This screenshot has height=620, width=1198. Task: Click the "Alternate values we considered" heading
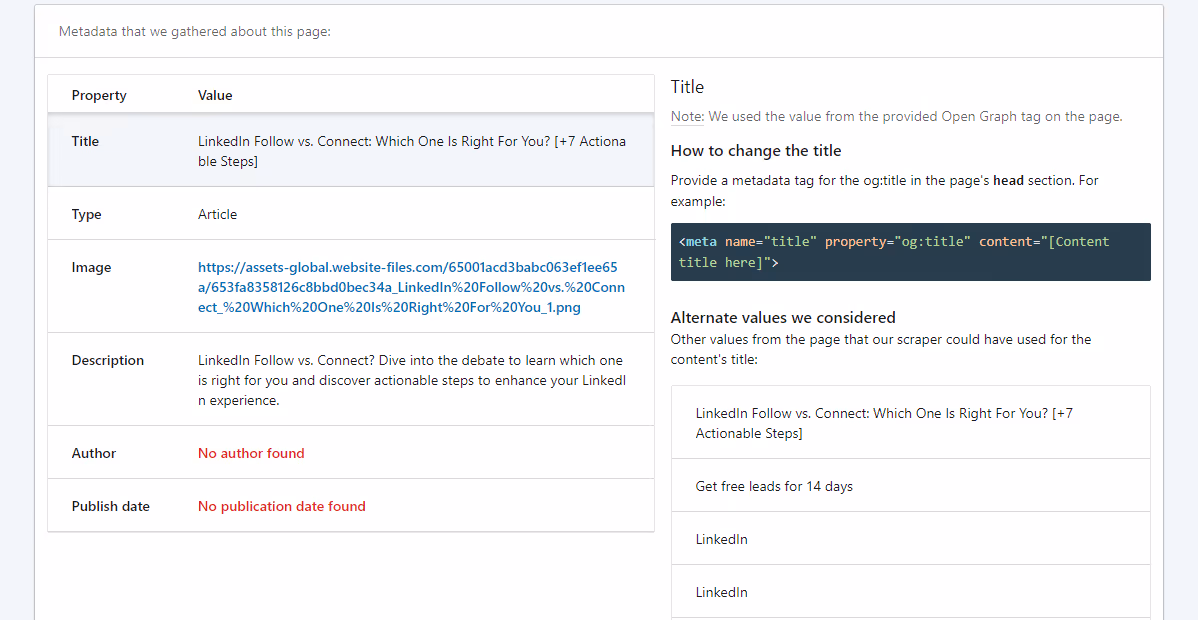click(783, 317)
